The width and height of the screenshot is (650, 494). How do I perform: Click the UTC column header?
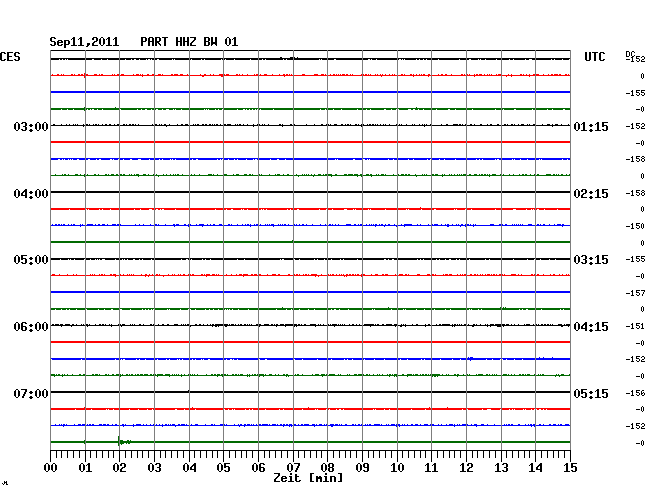point(595,58)
